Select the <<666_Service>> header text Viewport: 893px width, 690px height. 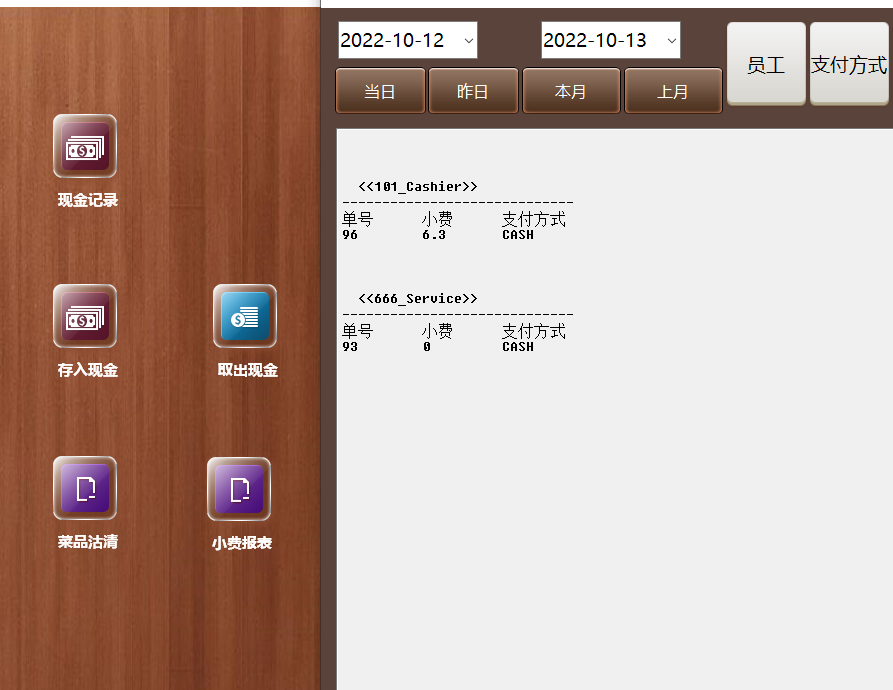(x=418, y=299)
